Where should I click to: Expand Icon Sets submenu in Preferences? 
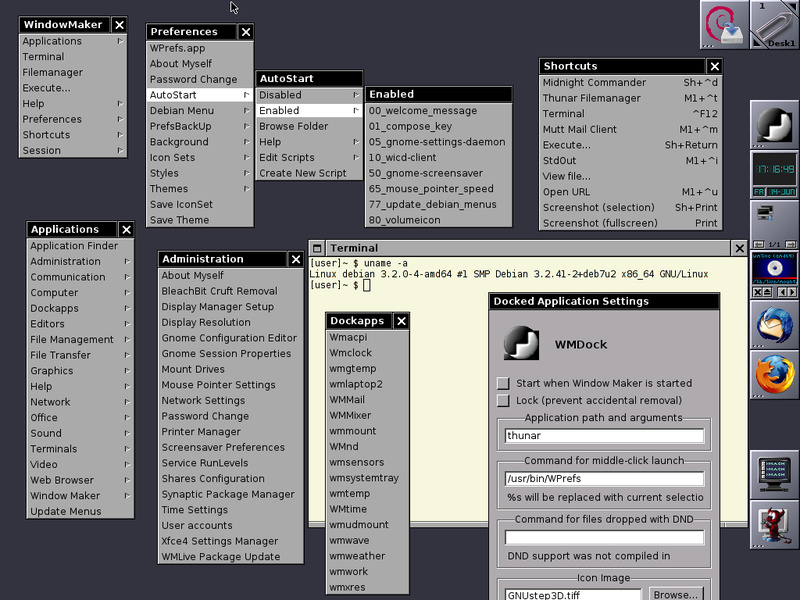coord(199,158)
